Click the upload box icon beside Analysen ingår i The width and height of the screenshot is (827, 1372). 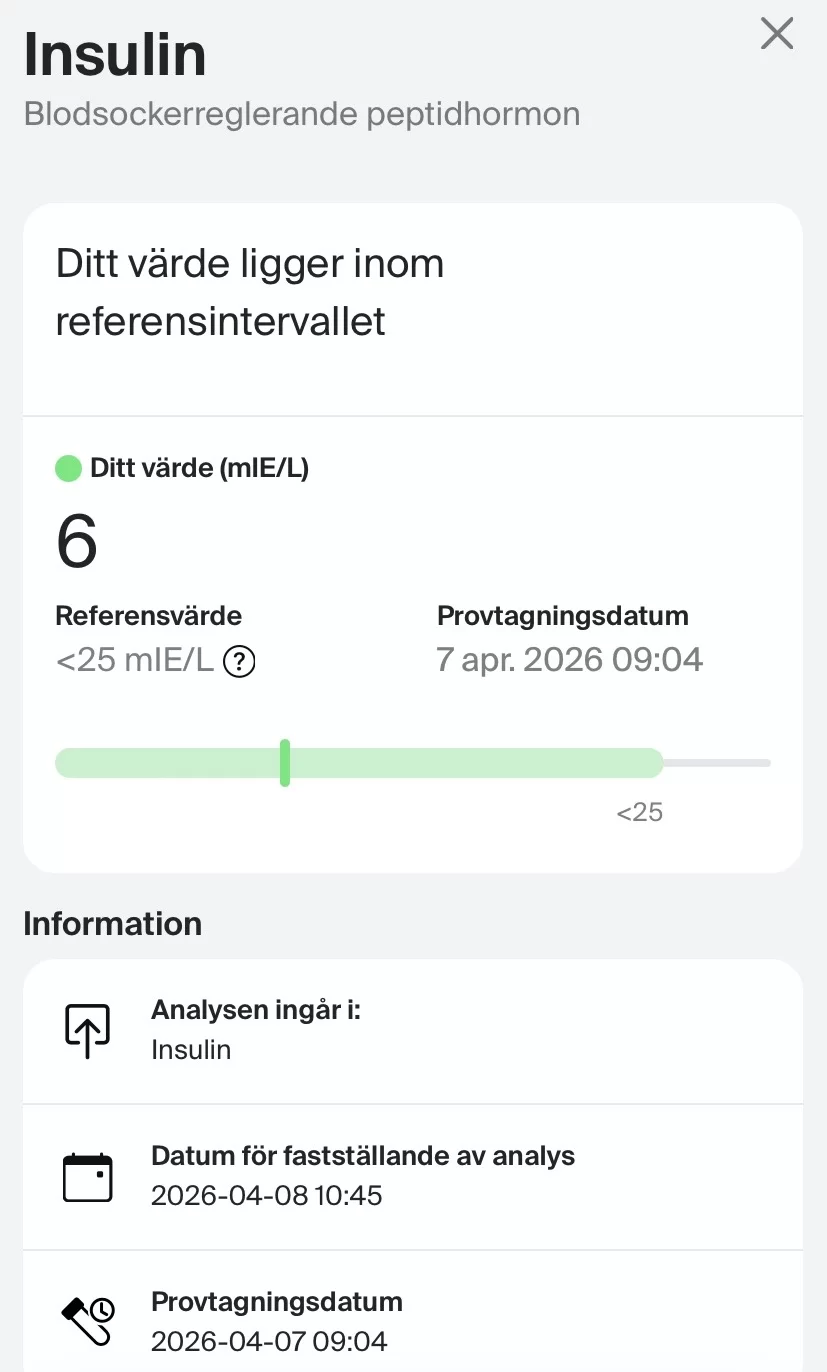pos(88,1031)
